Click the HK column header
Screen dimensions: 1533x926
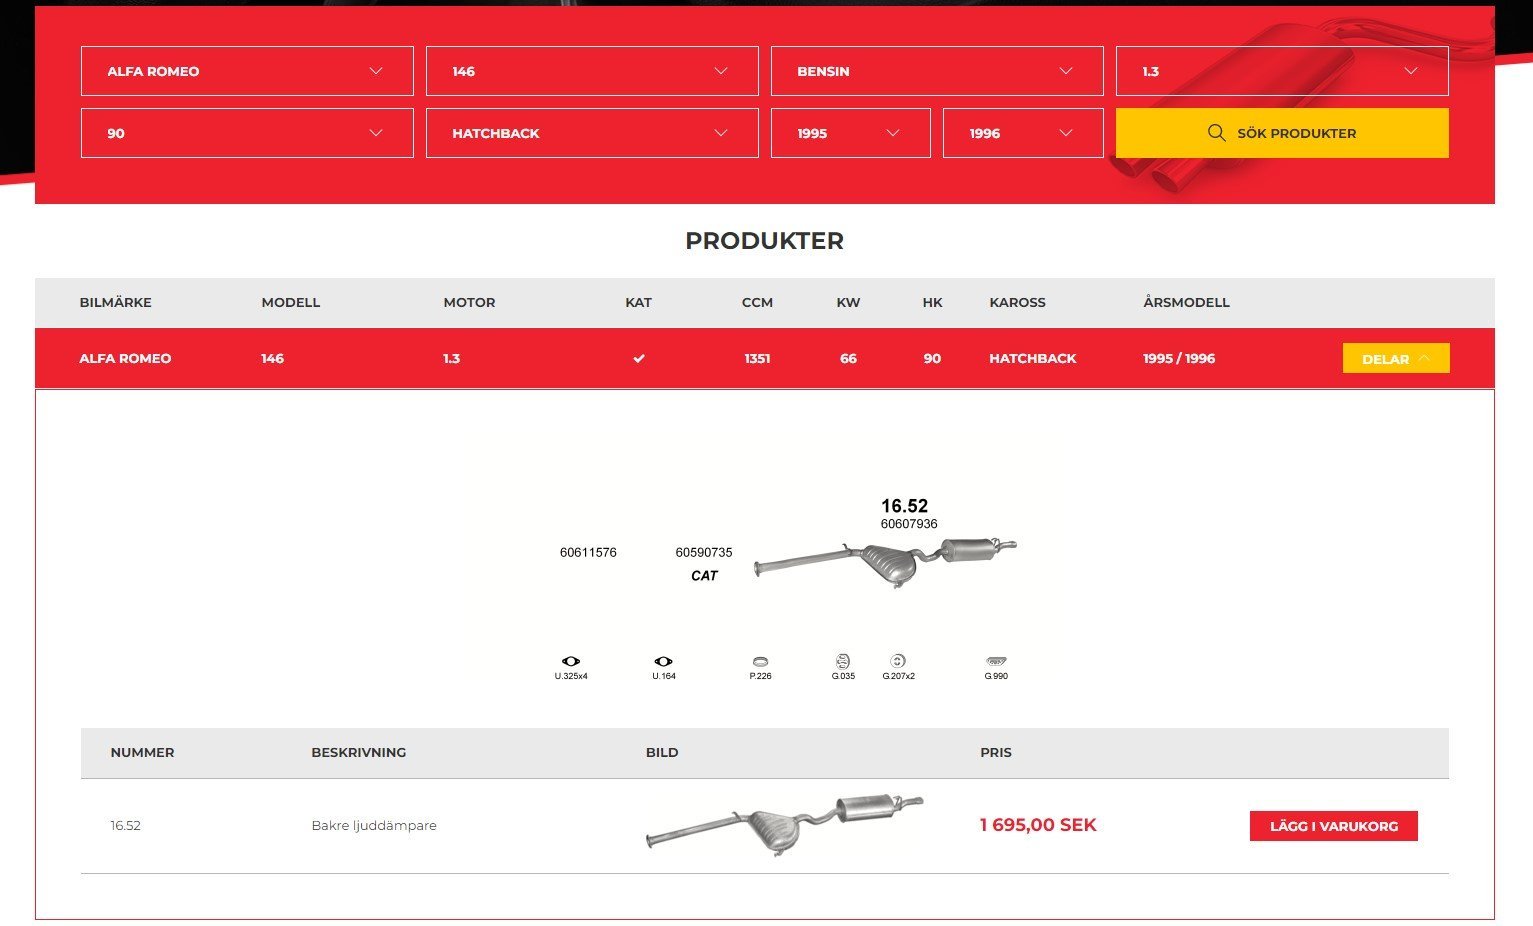[932, 302]
